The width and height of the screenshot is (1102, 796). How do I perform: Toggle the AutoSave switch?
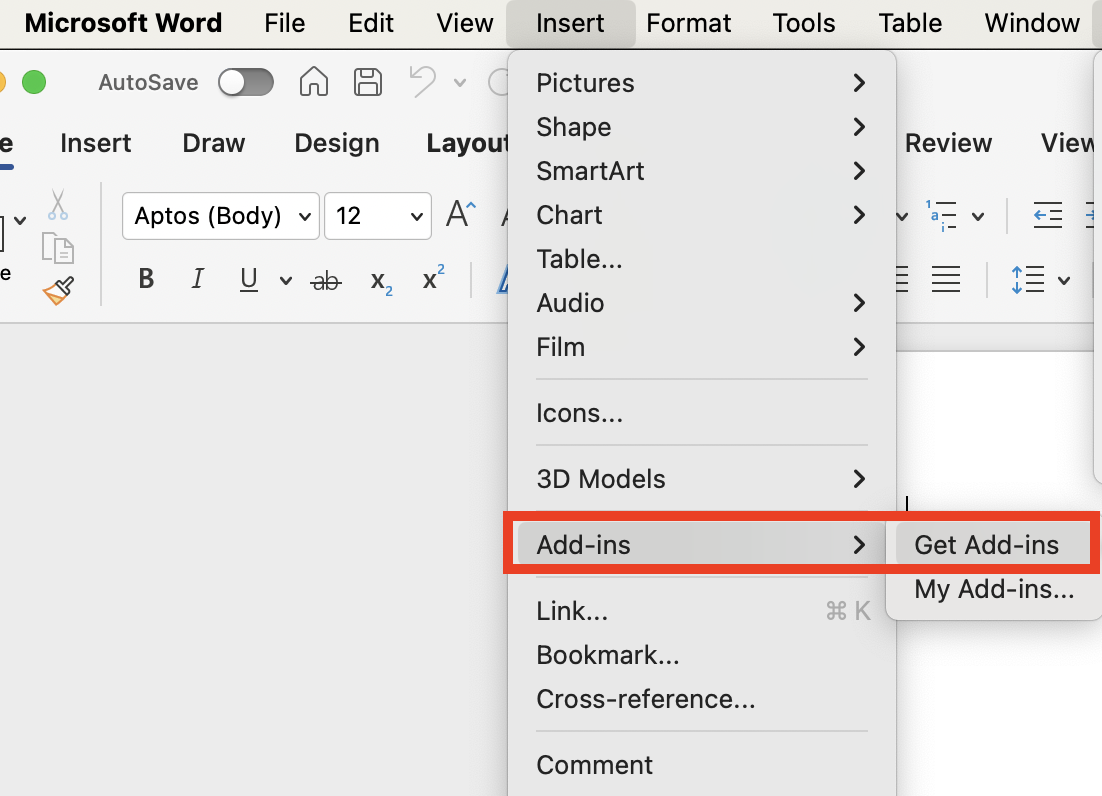246,82
